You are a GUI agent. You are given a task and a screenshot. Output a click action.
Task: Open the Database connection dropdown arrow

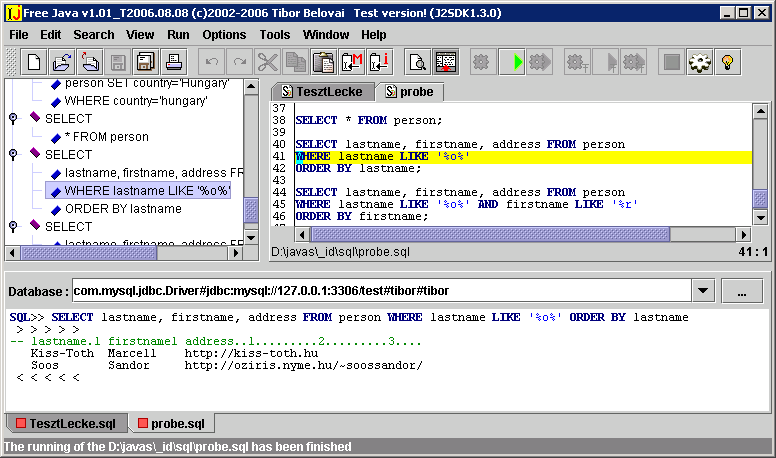(x=701, y=292)
